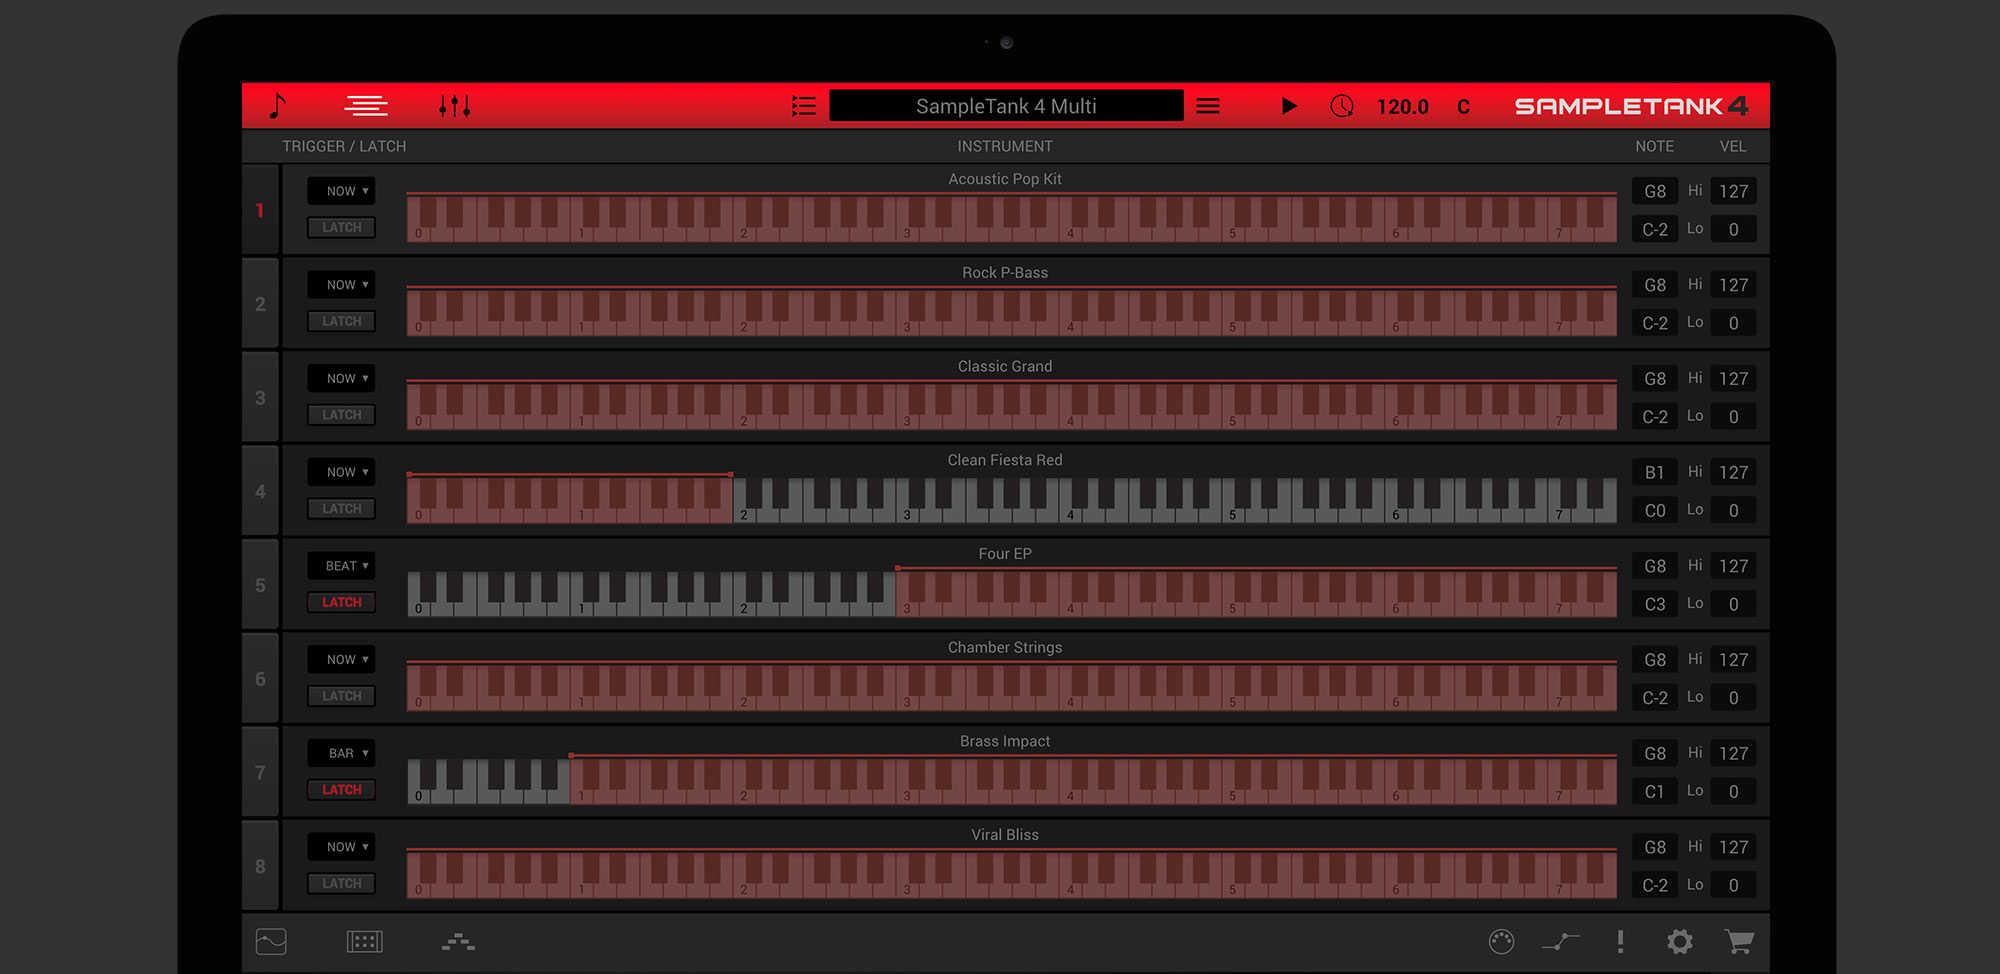
Task: Expand the BAR trigger dropdown for Brass Impact
Action: coord(341,753)
